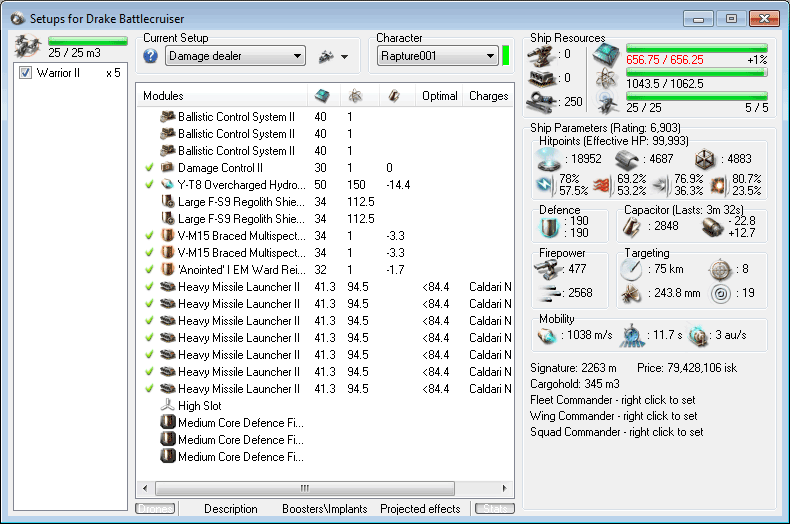790x524 pixels.
Task: Click the align time icon showing 11.7 s
Action: tap(632, 336)
